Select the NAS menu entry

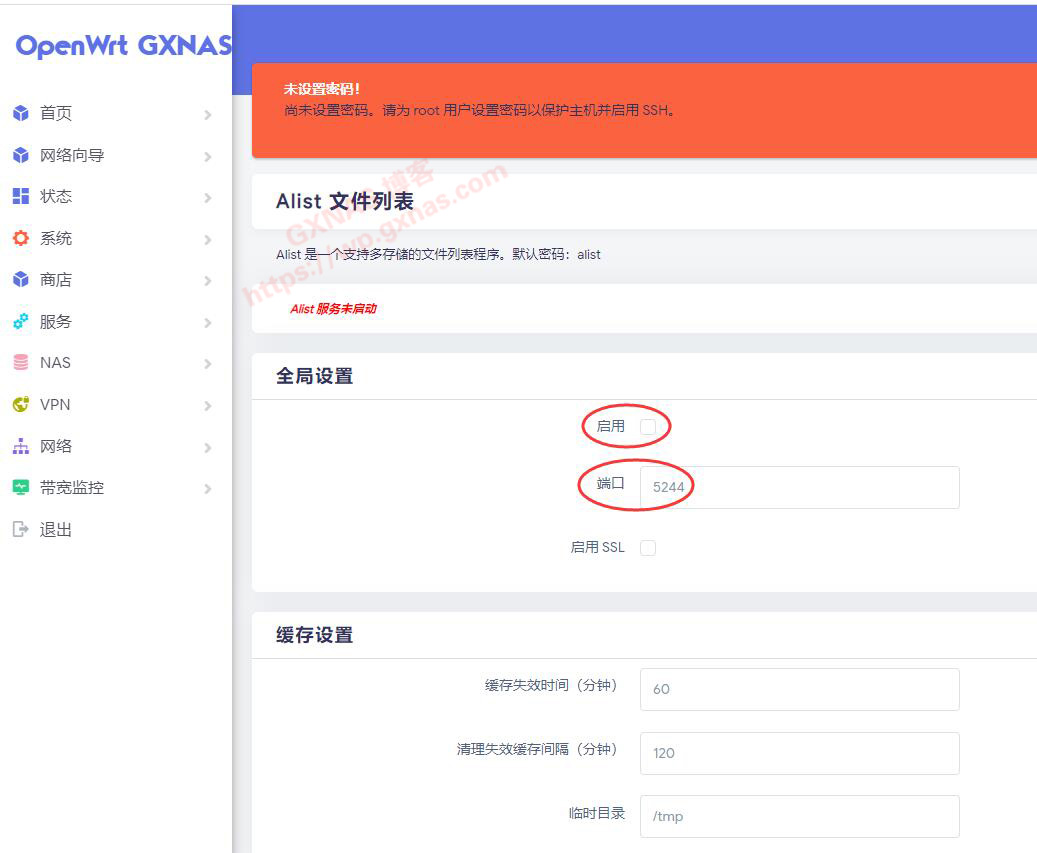[57, 362]
